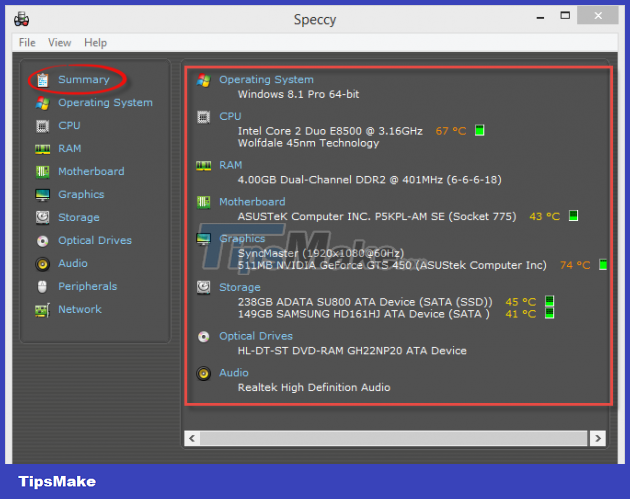Viewport: 630px width, 499px height.
Task: Click the 41 °C SAMSUNG temperature value
Action: tap(521, 314)
